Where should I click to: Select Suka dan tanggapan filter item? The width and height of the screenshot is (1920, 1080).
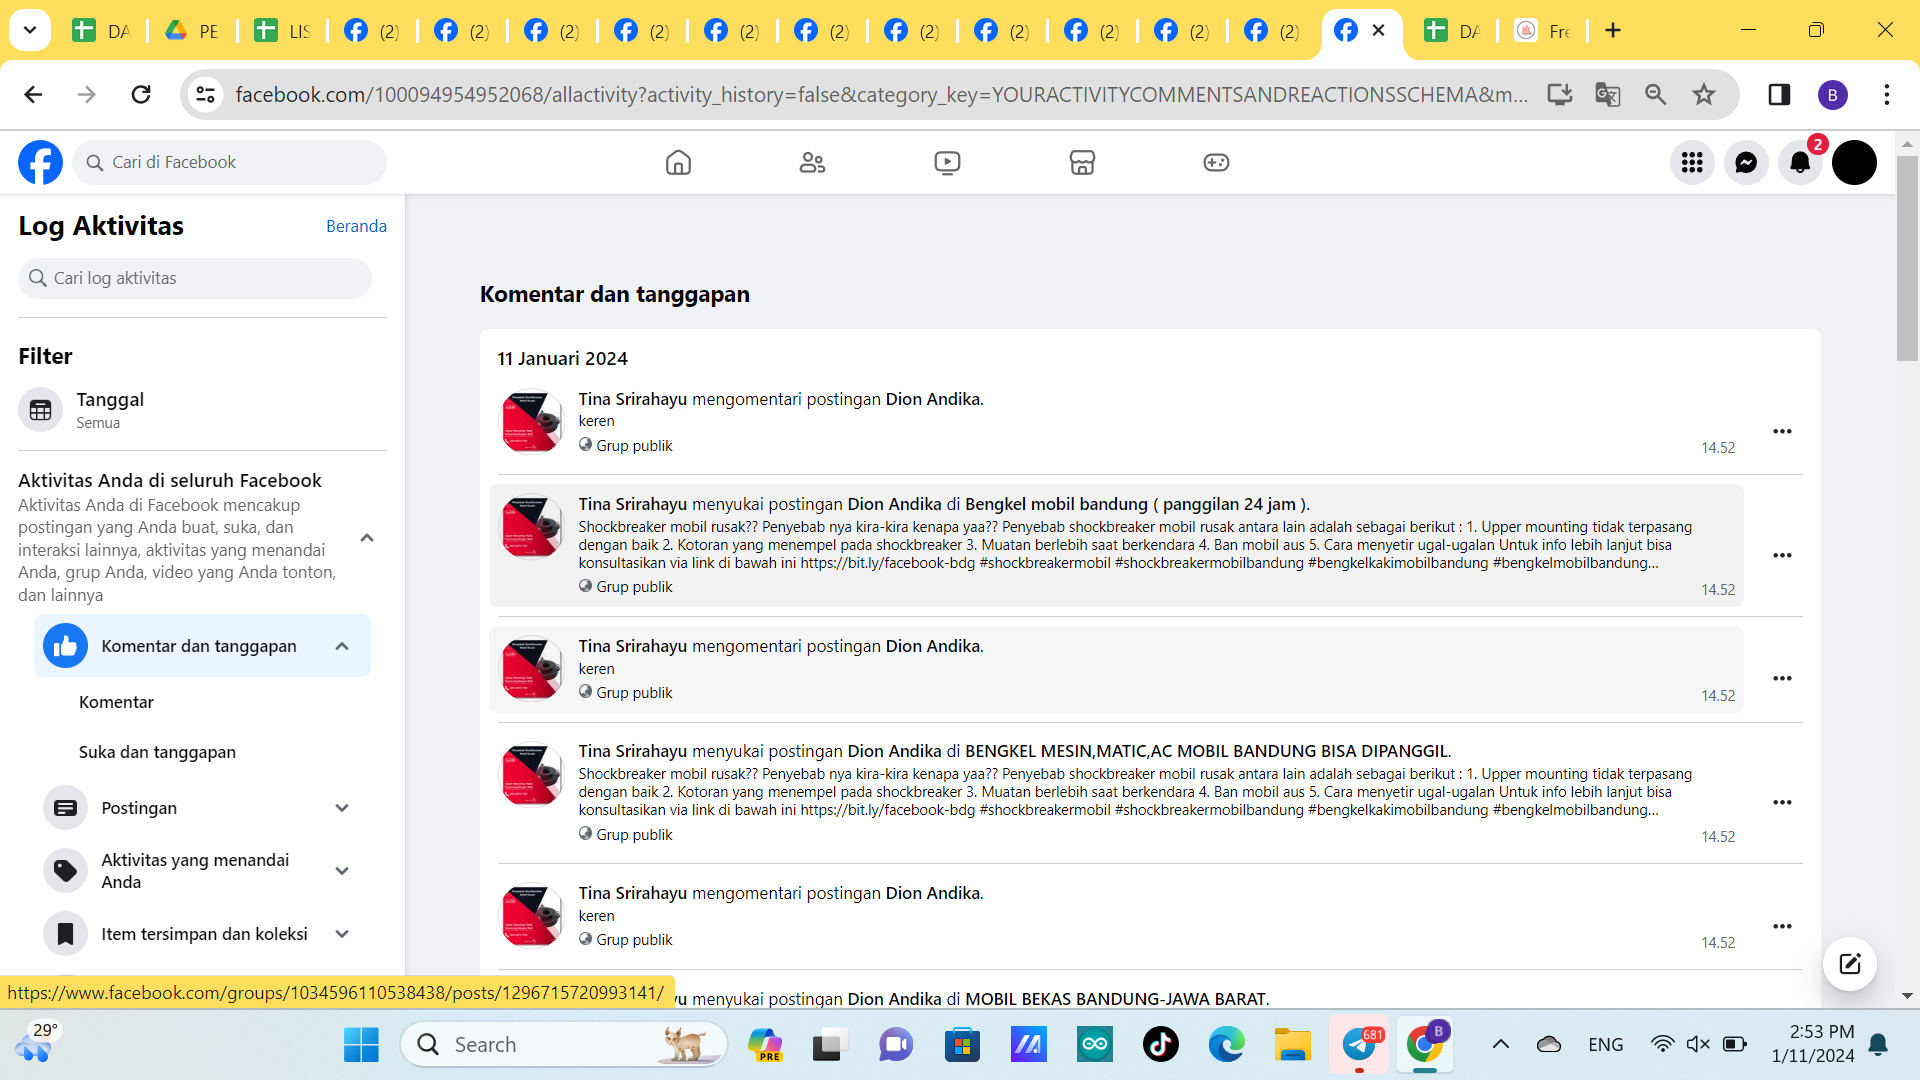pos(157,752)
